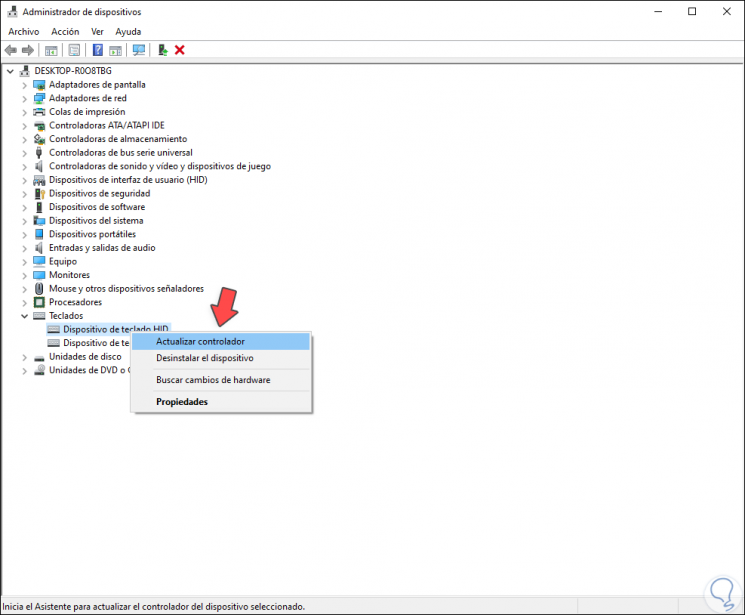Select DESKTOP-R0O8TBG computer name
This screenshot has width=745, height=615.
pos(73,71)
